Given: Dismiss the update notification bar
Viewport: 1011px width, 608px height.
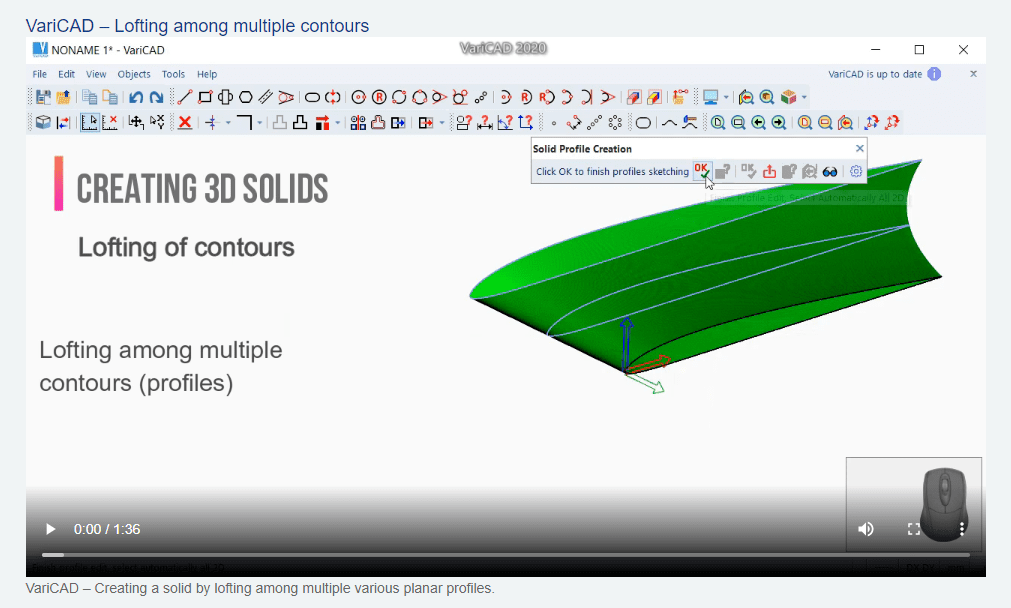Looking at the screenshot, I should click(974, 74).
